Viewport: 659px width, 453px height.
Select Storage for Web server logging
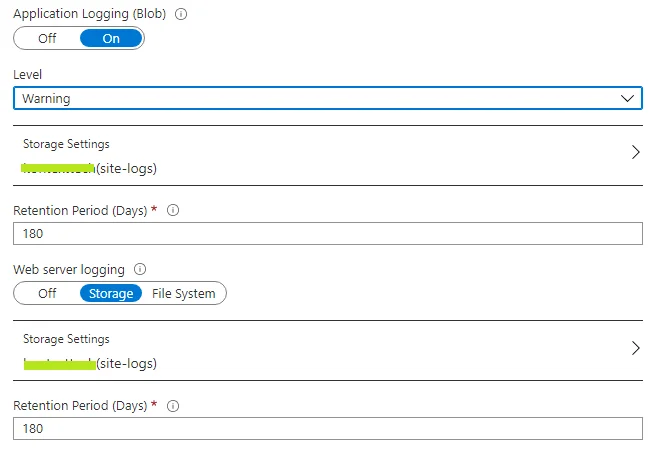110,293
